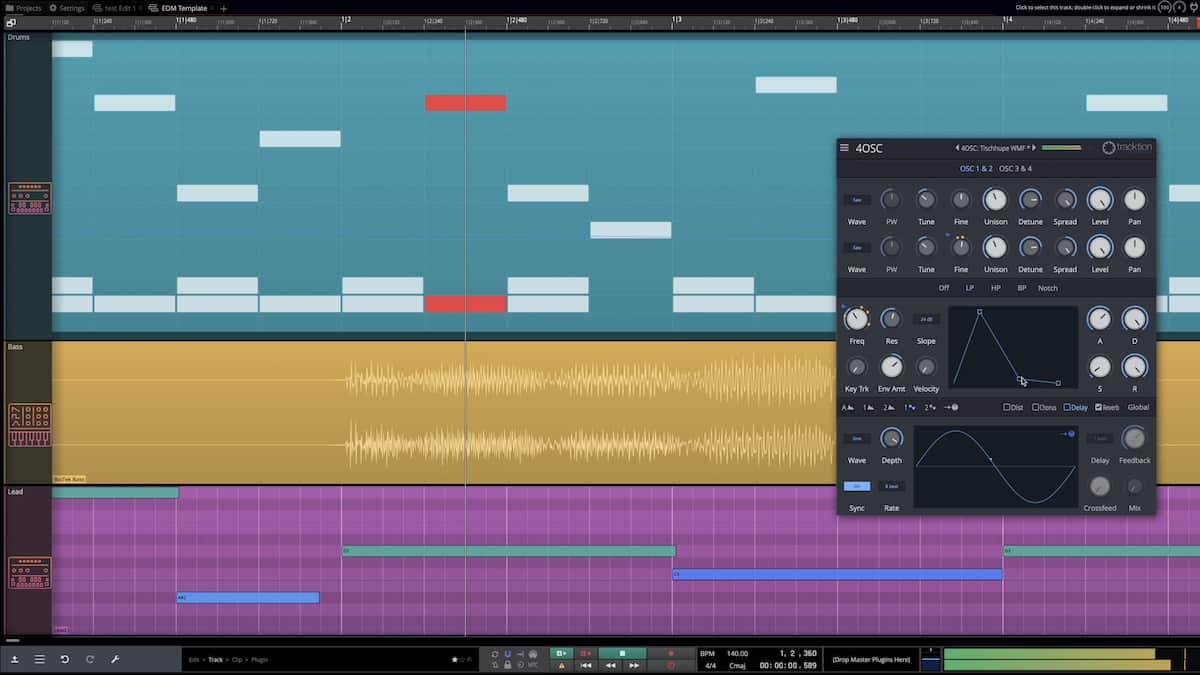Viewport: 1200px width, 675px height.
Task: Select the Notch filter type
Action: pos(1048,288)
